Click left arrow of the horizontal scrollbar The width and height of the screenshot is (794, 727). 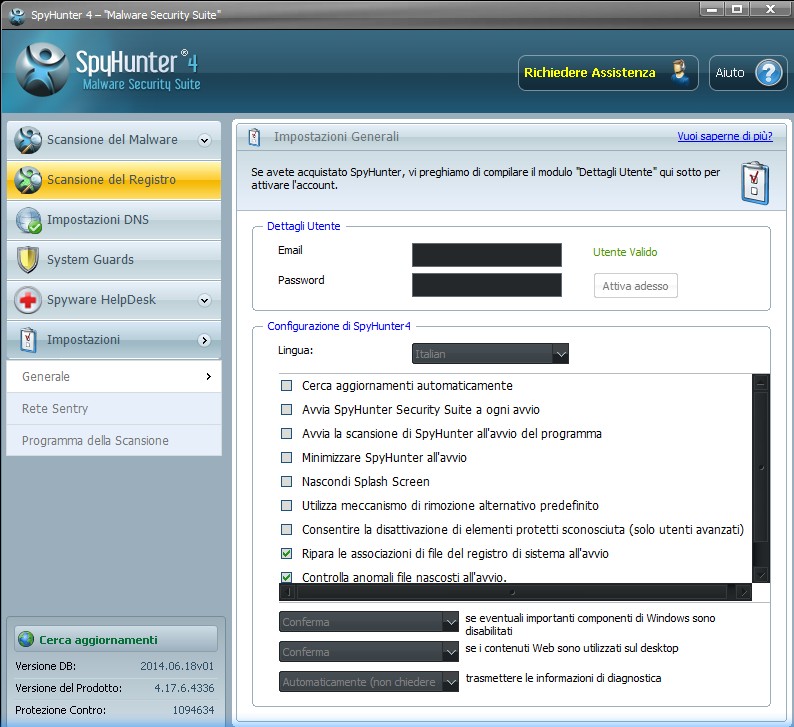288,591
